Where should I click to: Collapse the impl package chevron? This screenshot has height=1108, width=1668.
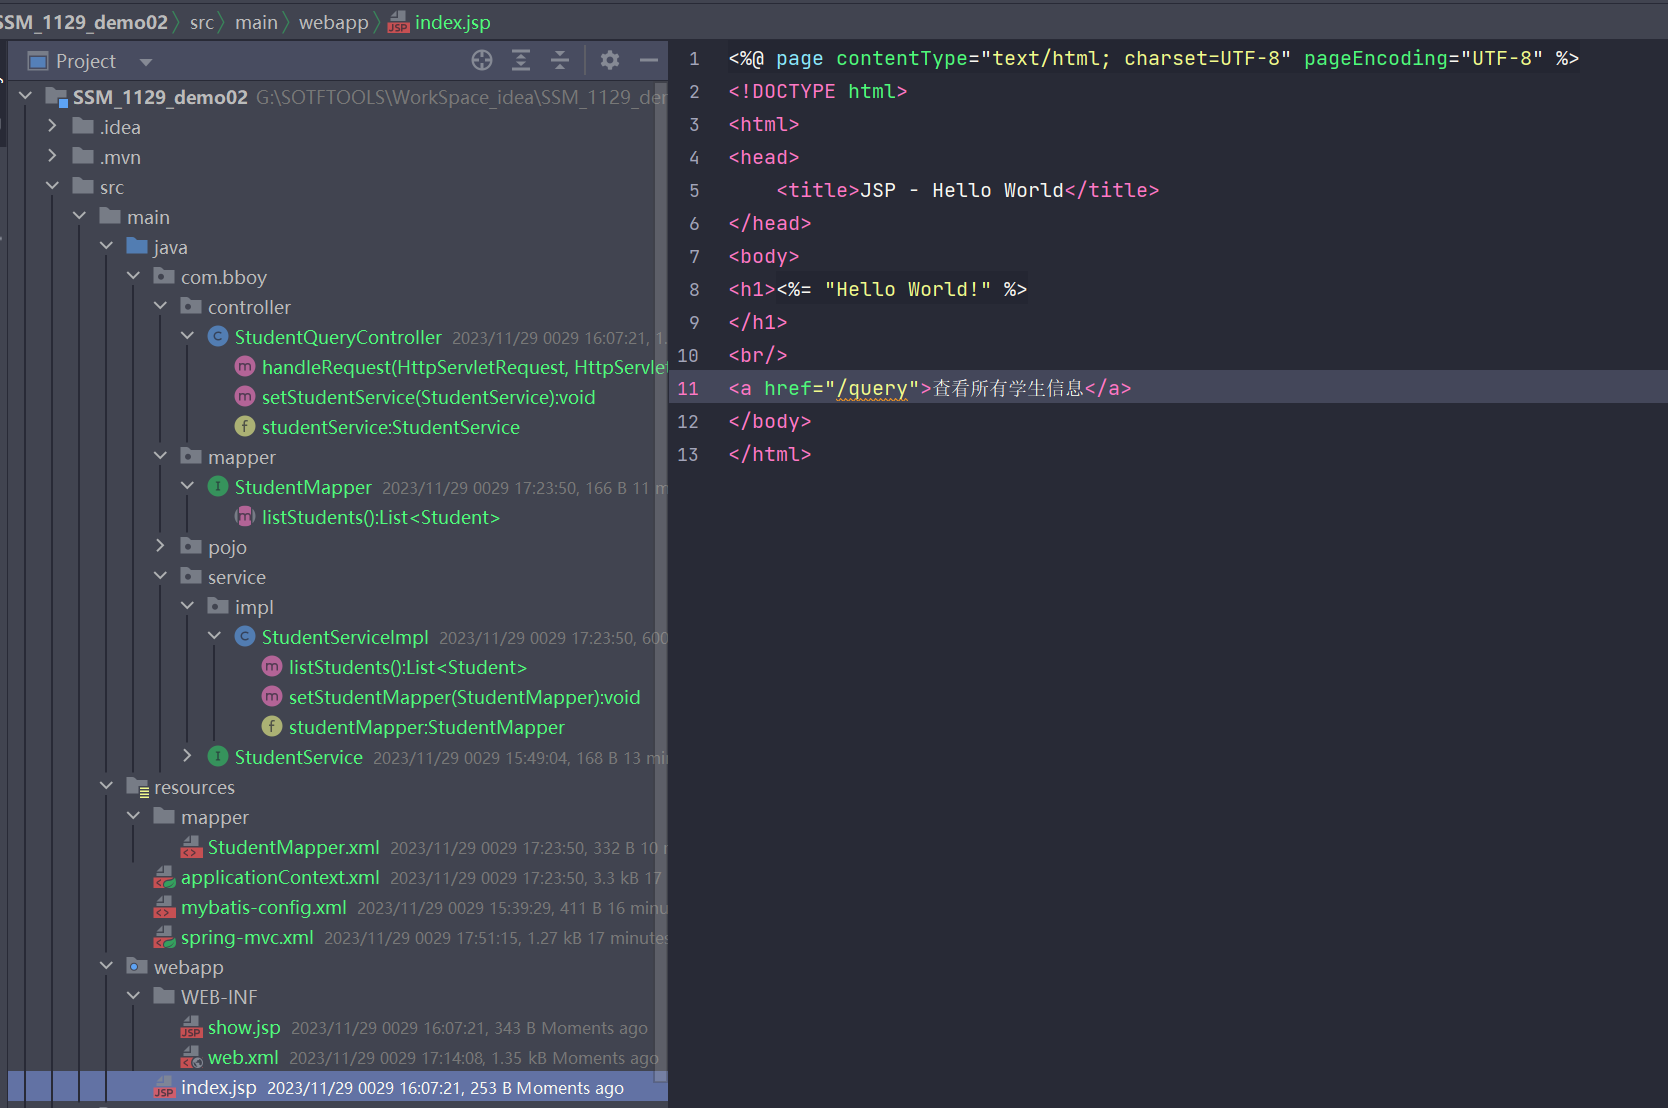(x=188, y=606)
